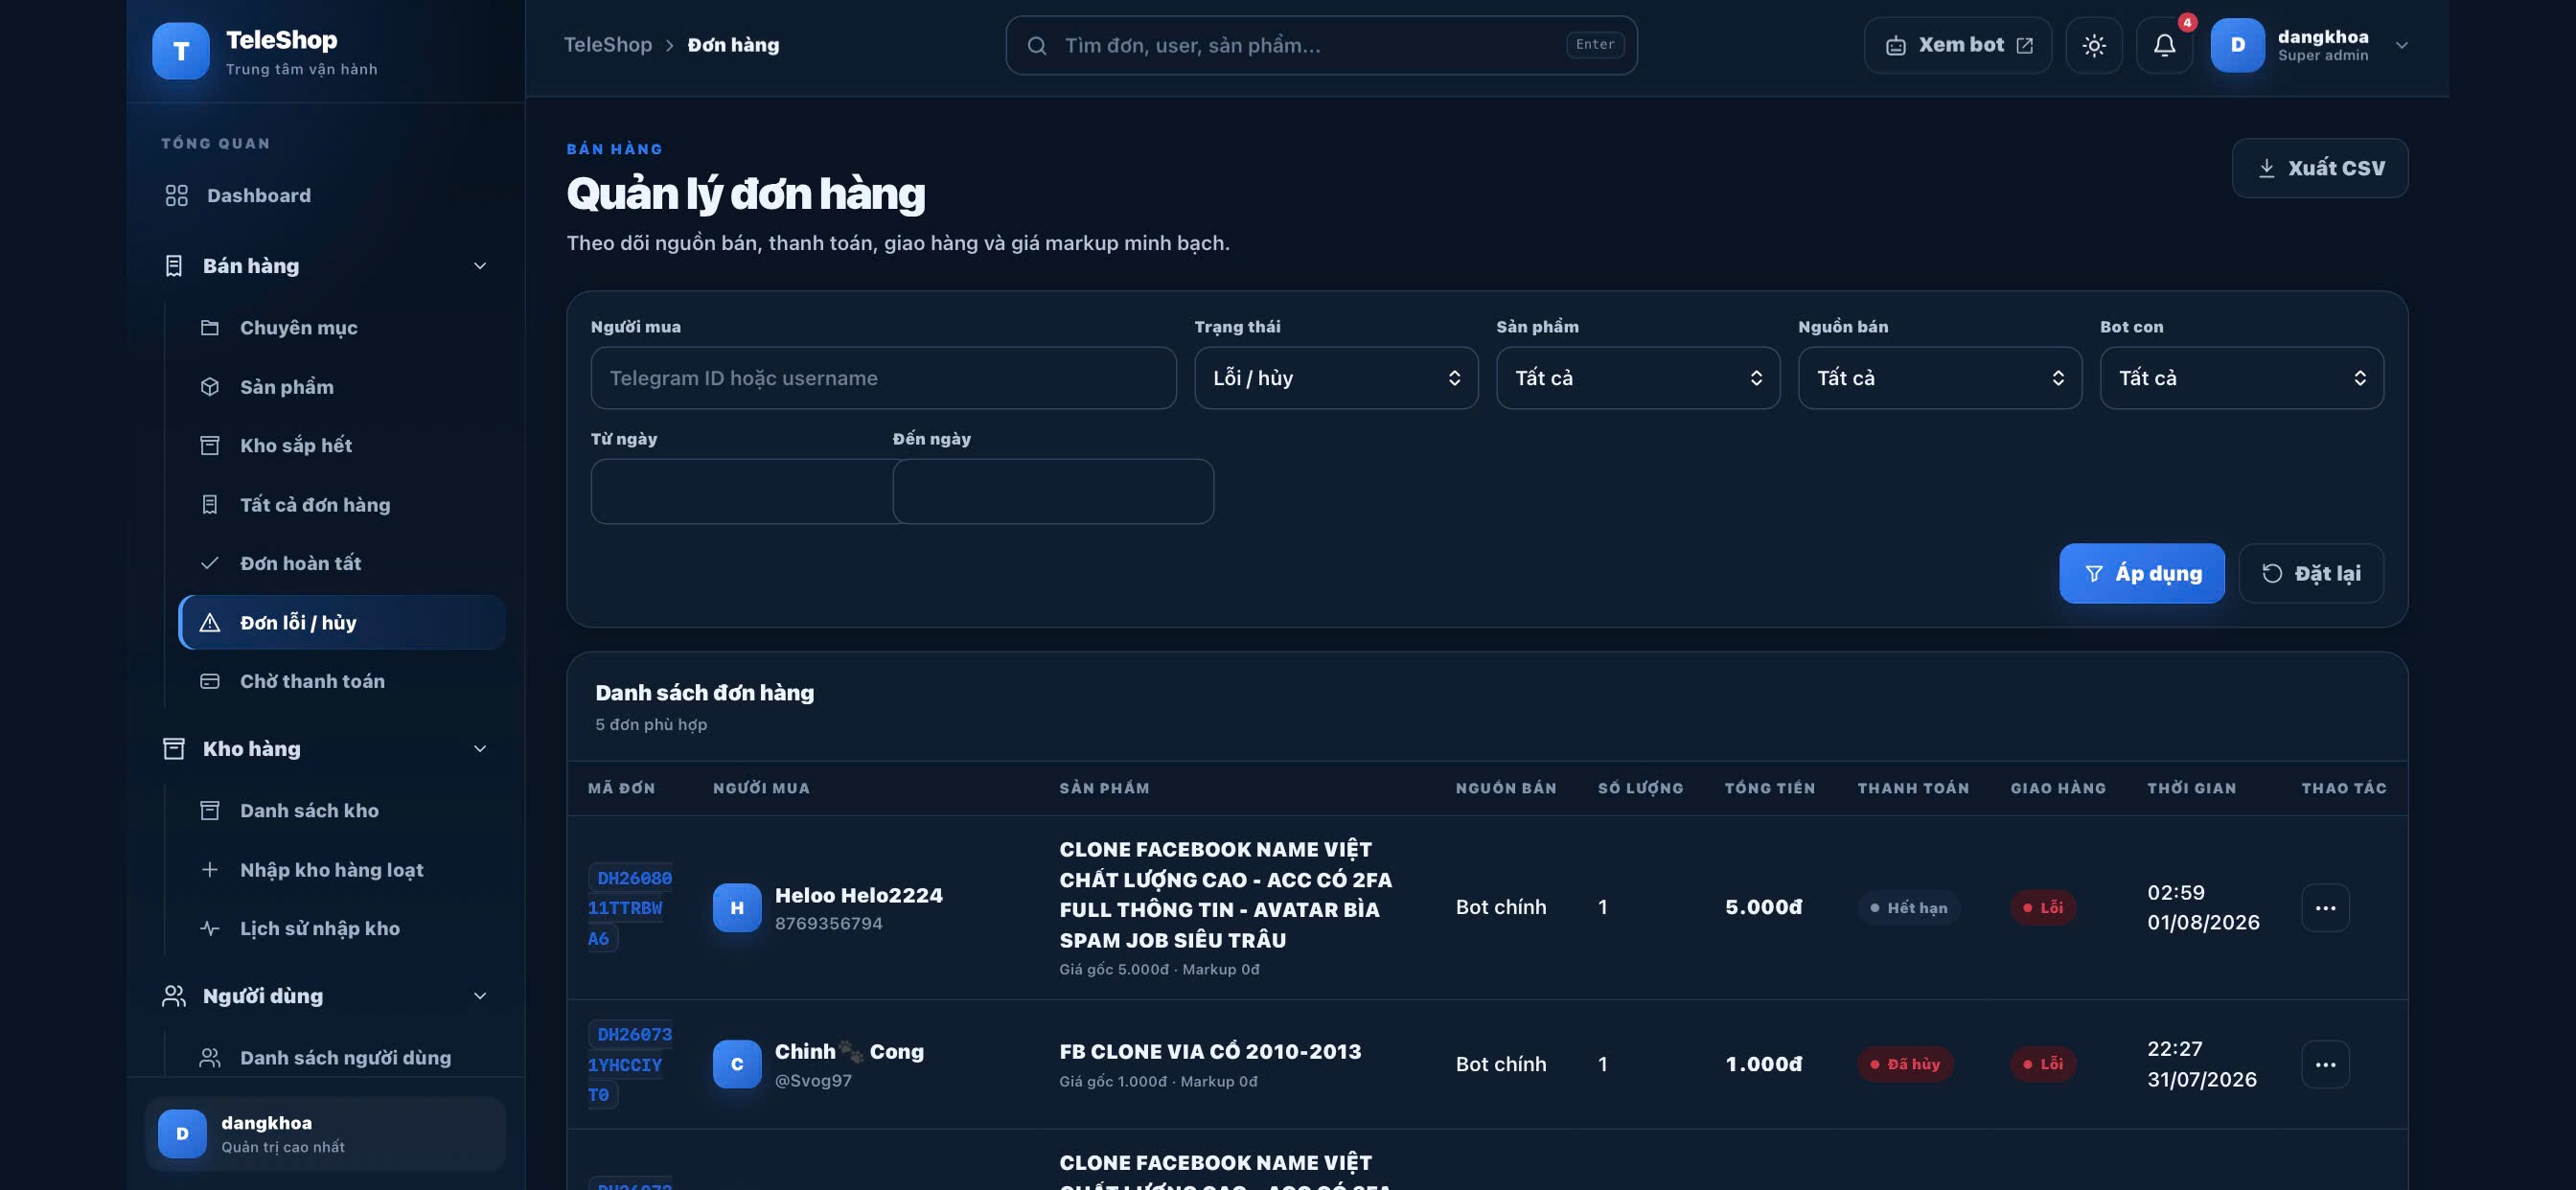Open Lịch sử nhập kho page
This screenshot has width=2576, height=1190.
coord(342,929)
